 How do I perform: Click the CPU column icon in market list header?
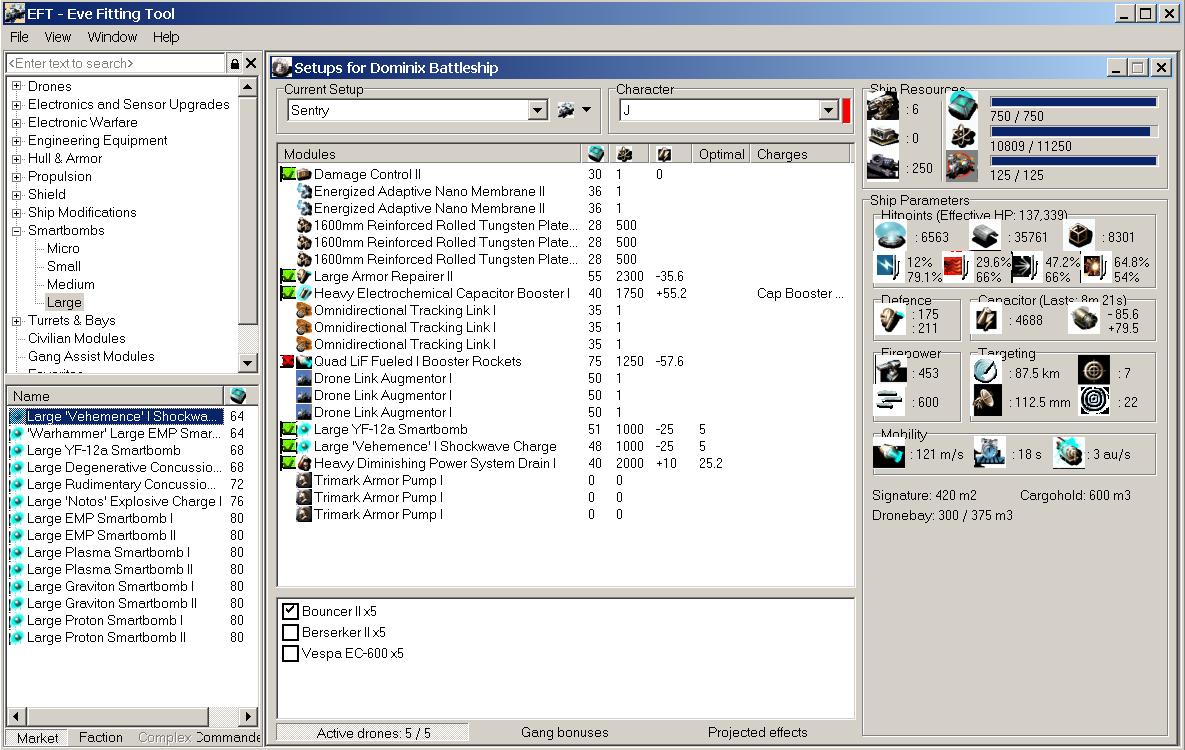[x=237, y=395]
